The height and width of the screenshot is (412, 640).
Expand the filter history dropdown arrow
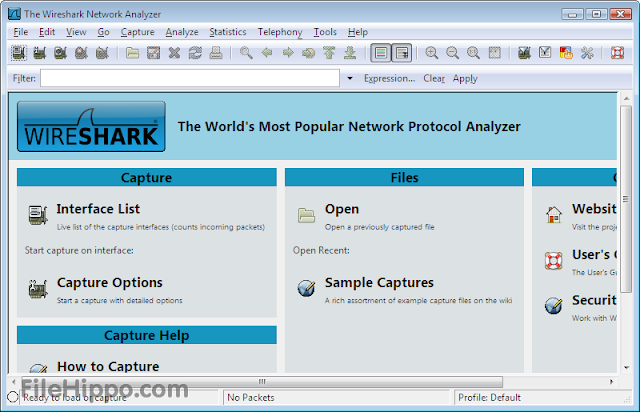(x=350, y=78)
